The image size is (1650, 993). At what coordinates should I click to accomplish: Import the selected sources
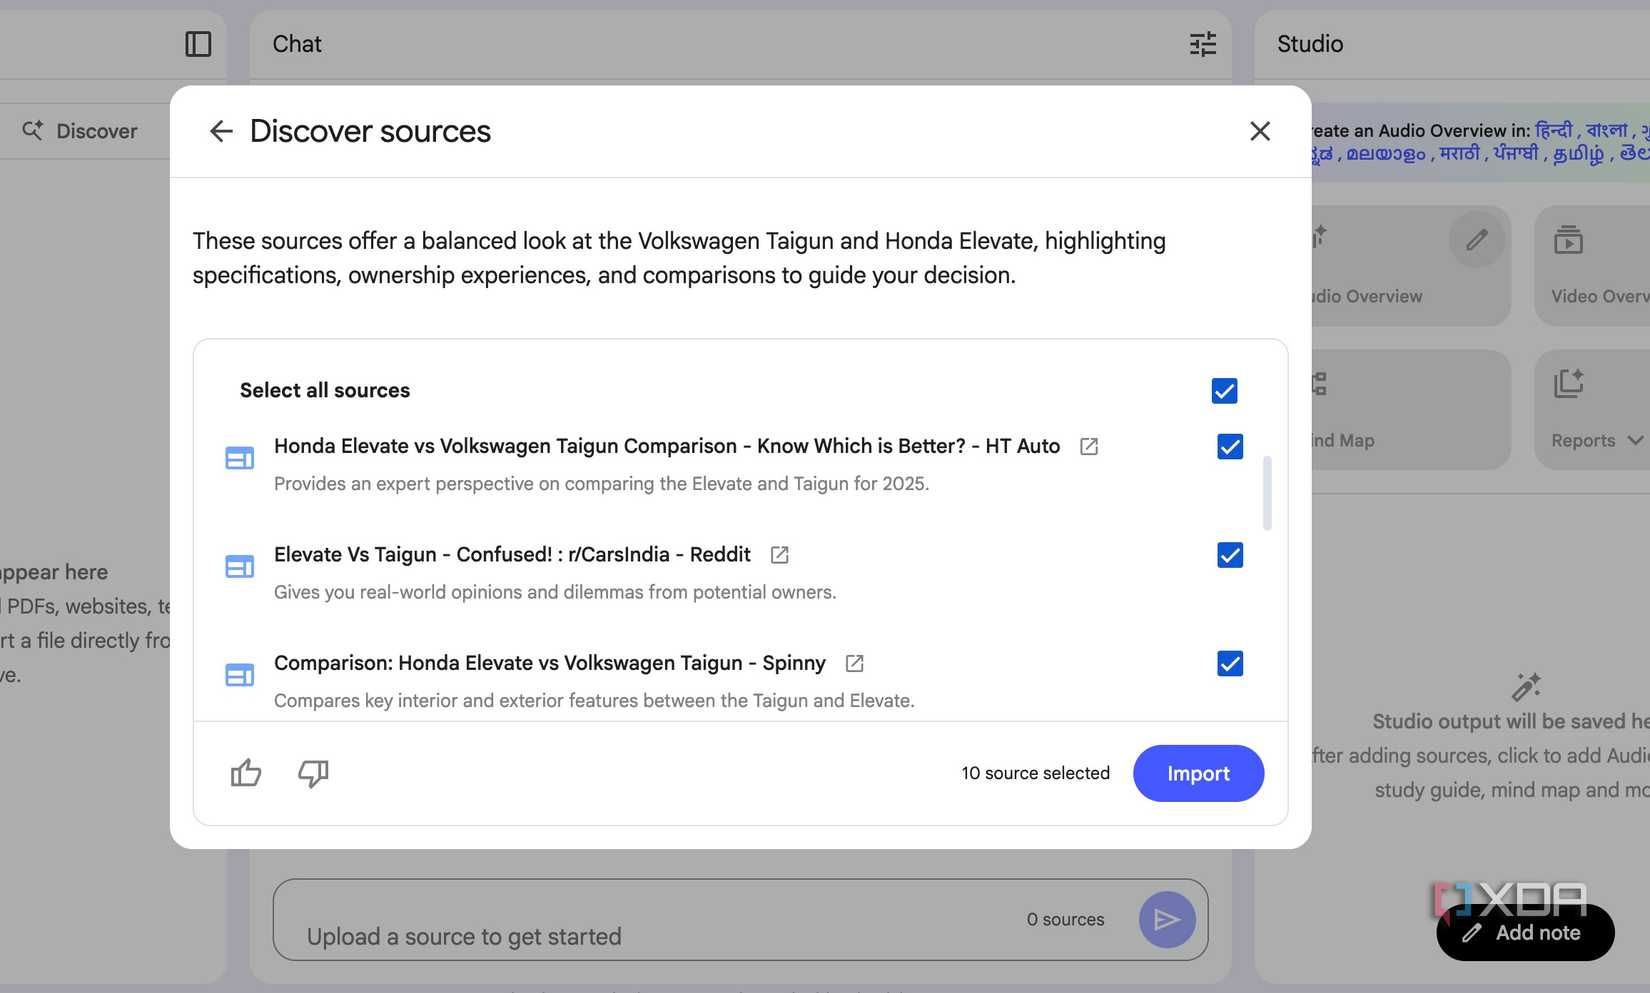[1198, 773]
